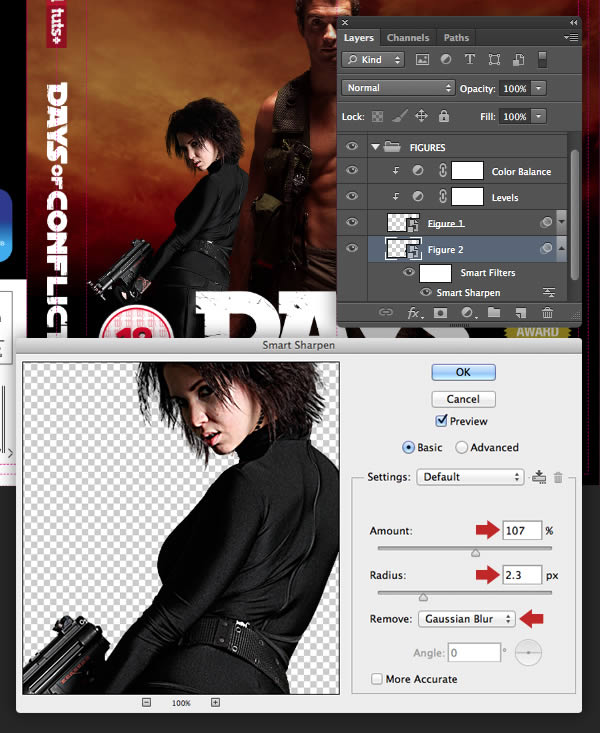This screenshot has width=600, height=733.
Task: Add a layer mask icon
Action: coord(440,312)
